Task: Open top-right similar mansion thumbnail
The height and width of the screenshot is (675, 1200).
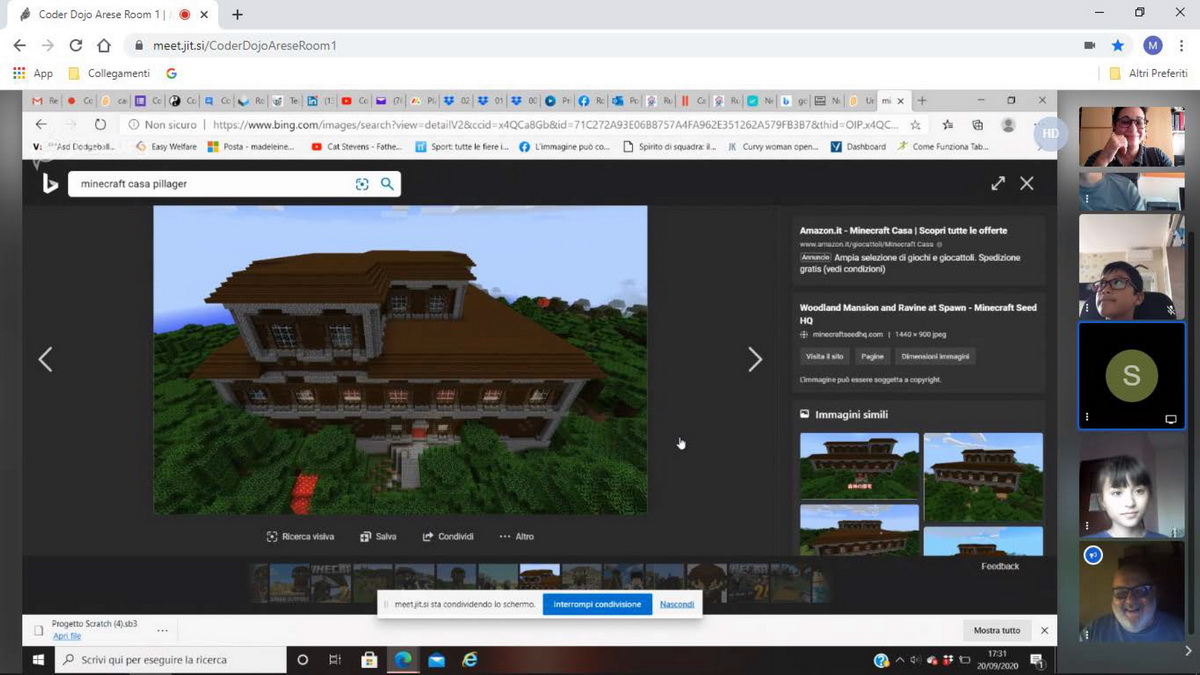Action: click(x=983, y=477)
